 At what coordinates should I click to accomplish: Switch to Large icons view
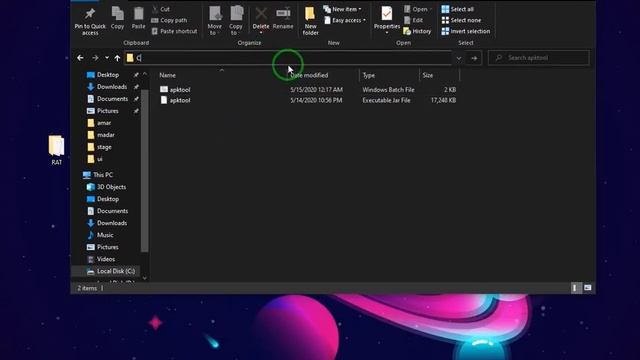point(587,288)
